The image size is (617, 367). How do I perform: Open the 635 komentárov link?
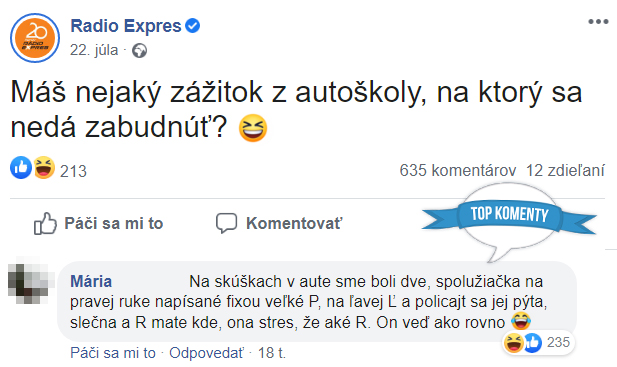point(458,171)
